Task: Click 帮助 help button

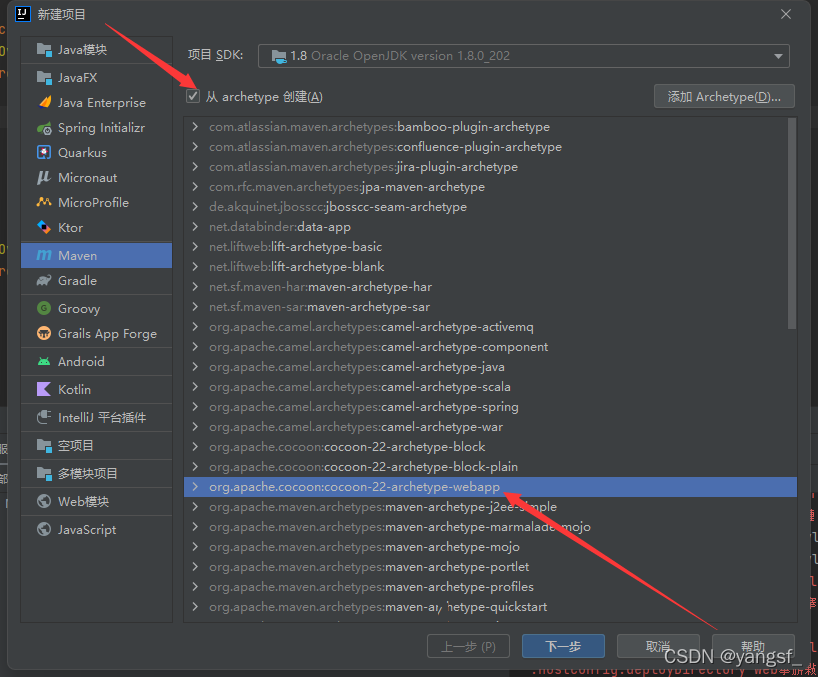Action: [753, 646]
